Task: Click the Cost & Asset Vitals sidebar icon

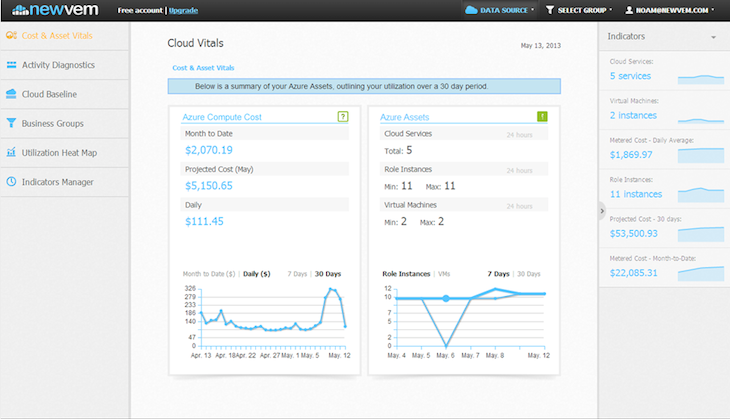Action: [x=11, y=35]
